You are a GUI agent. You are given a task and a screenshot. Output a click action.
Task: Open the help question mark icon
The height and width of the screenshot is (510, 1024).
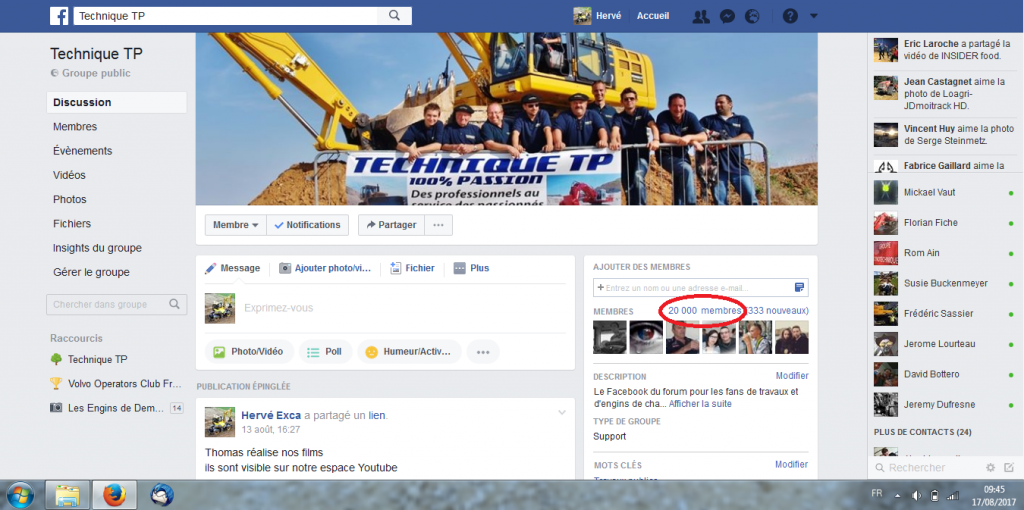[x=790, y=16]
